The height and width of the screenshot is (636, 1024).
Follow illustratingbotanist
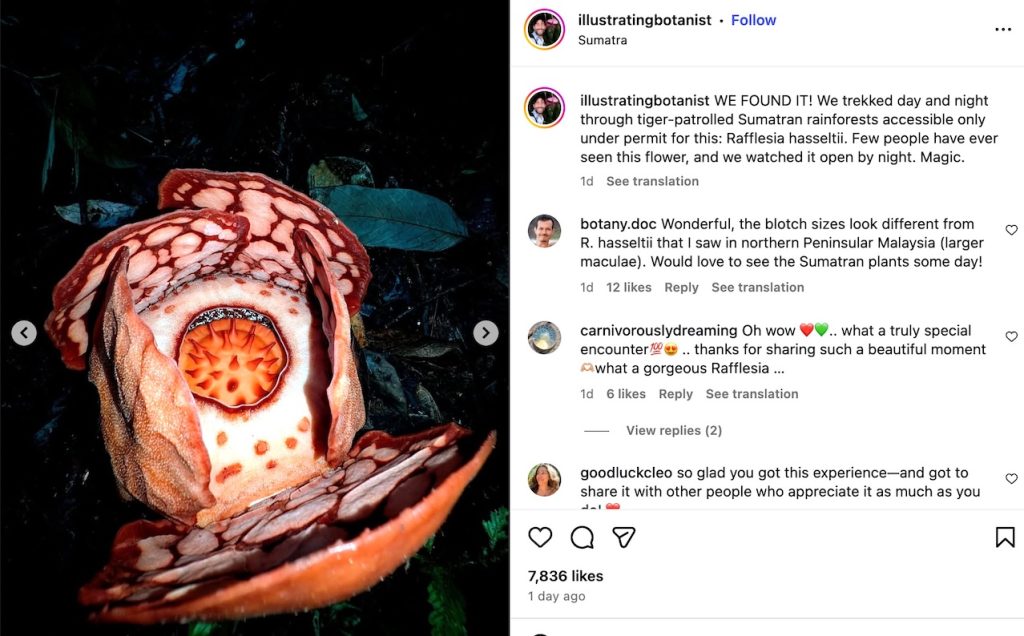[753, 19]
